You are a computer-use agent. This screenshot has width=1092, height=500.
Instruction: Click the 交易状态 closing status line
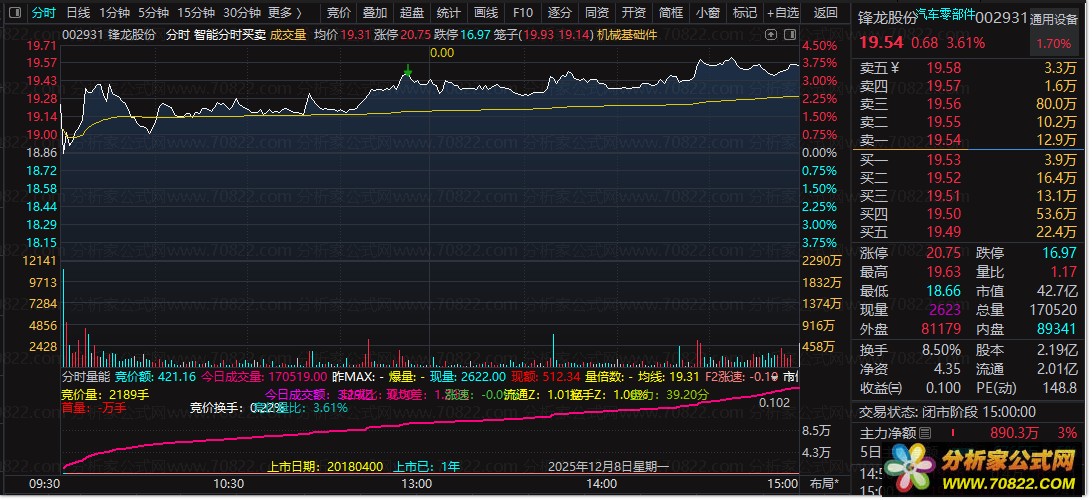coord(948,412)
